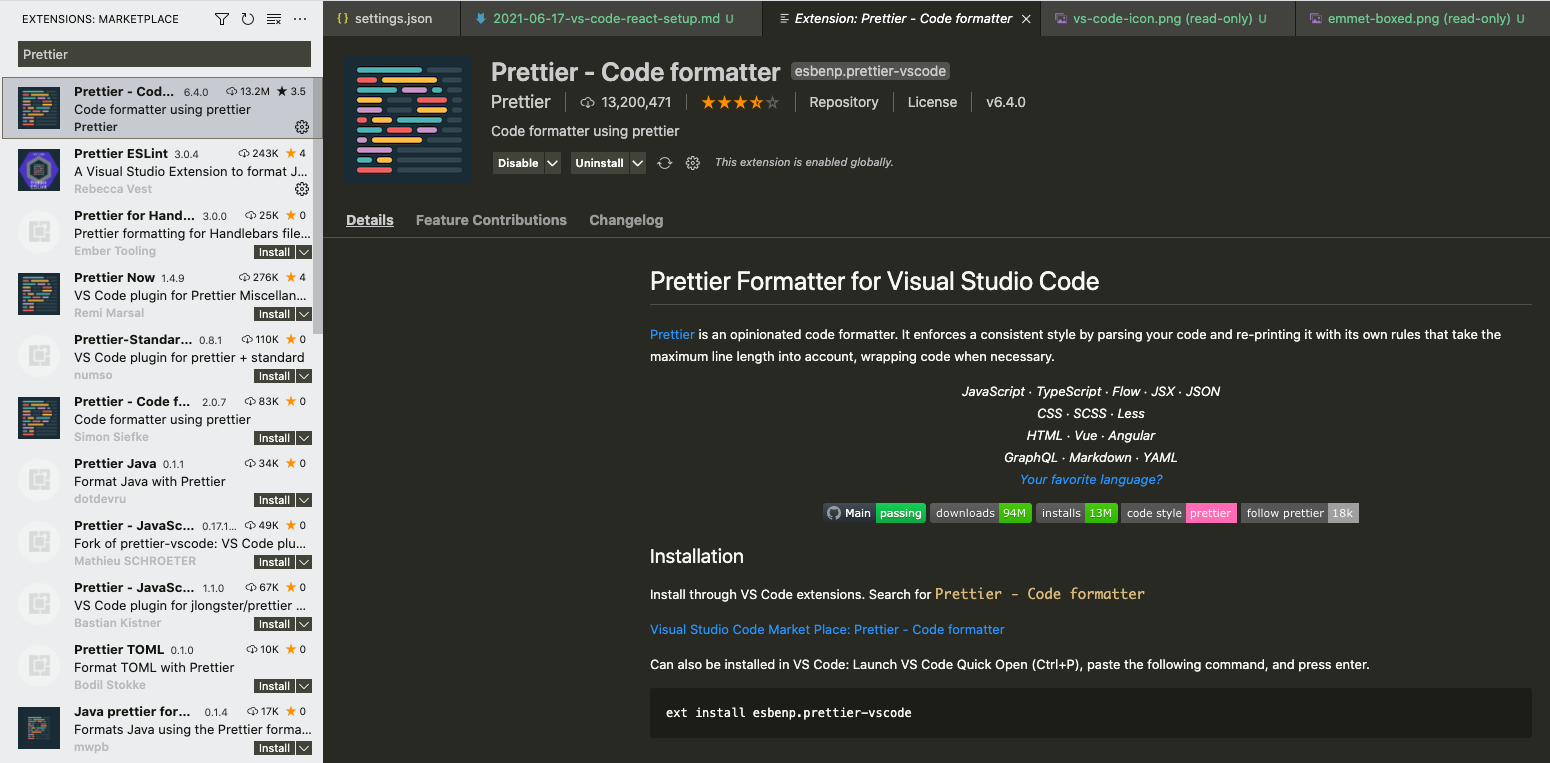Click the follow prettier 18k badge
This screenshot has width=1550, height=763.
[1299, 513]
